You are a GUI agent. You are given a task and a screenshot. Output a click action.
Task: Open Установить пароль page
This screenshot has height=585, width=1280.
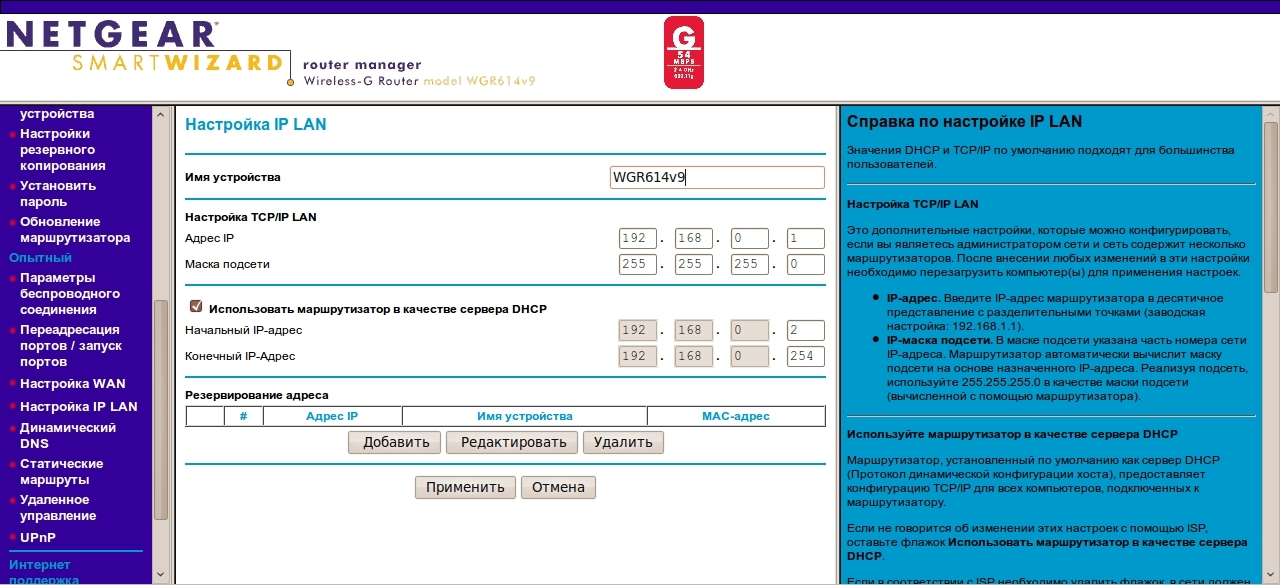[x=58, y=194]
